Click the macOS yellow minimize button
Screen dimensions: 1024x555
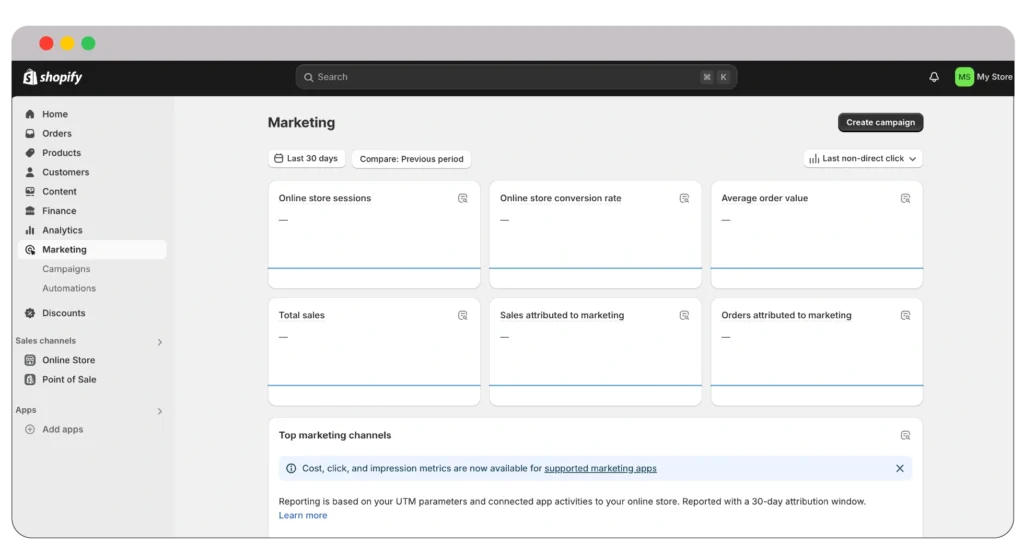point(67,44)
